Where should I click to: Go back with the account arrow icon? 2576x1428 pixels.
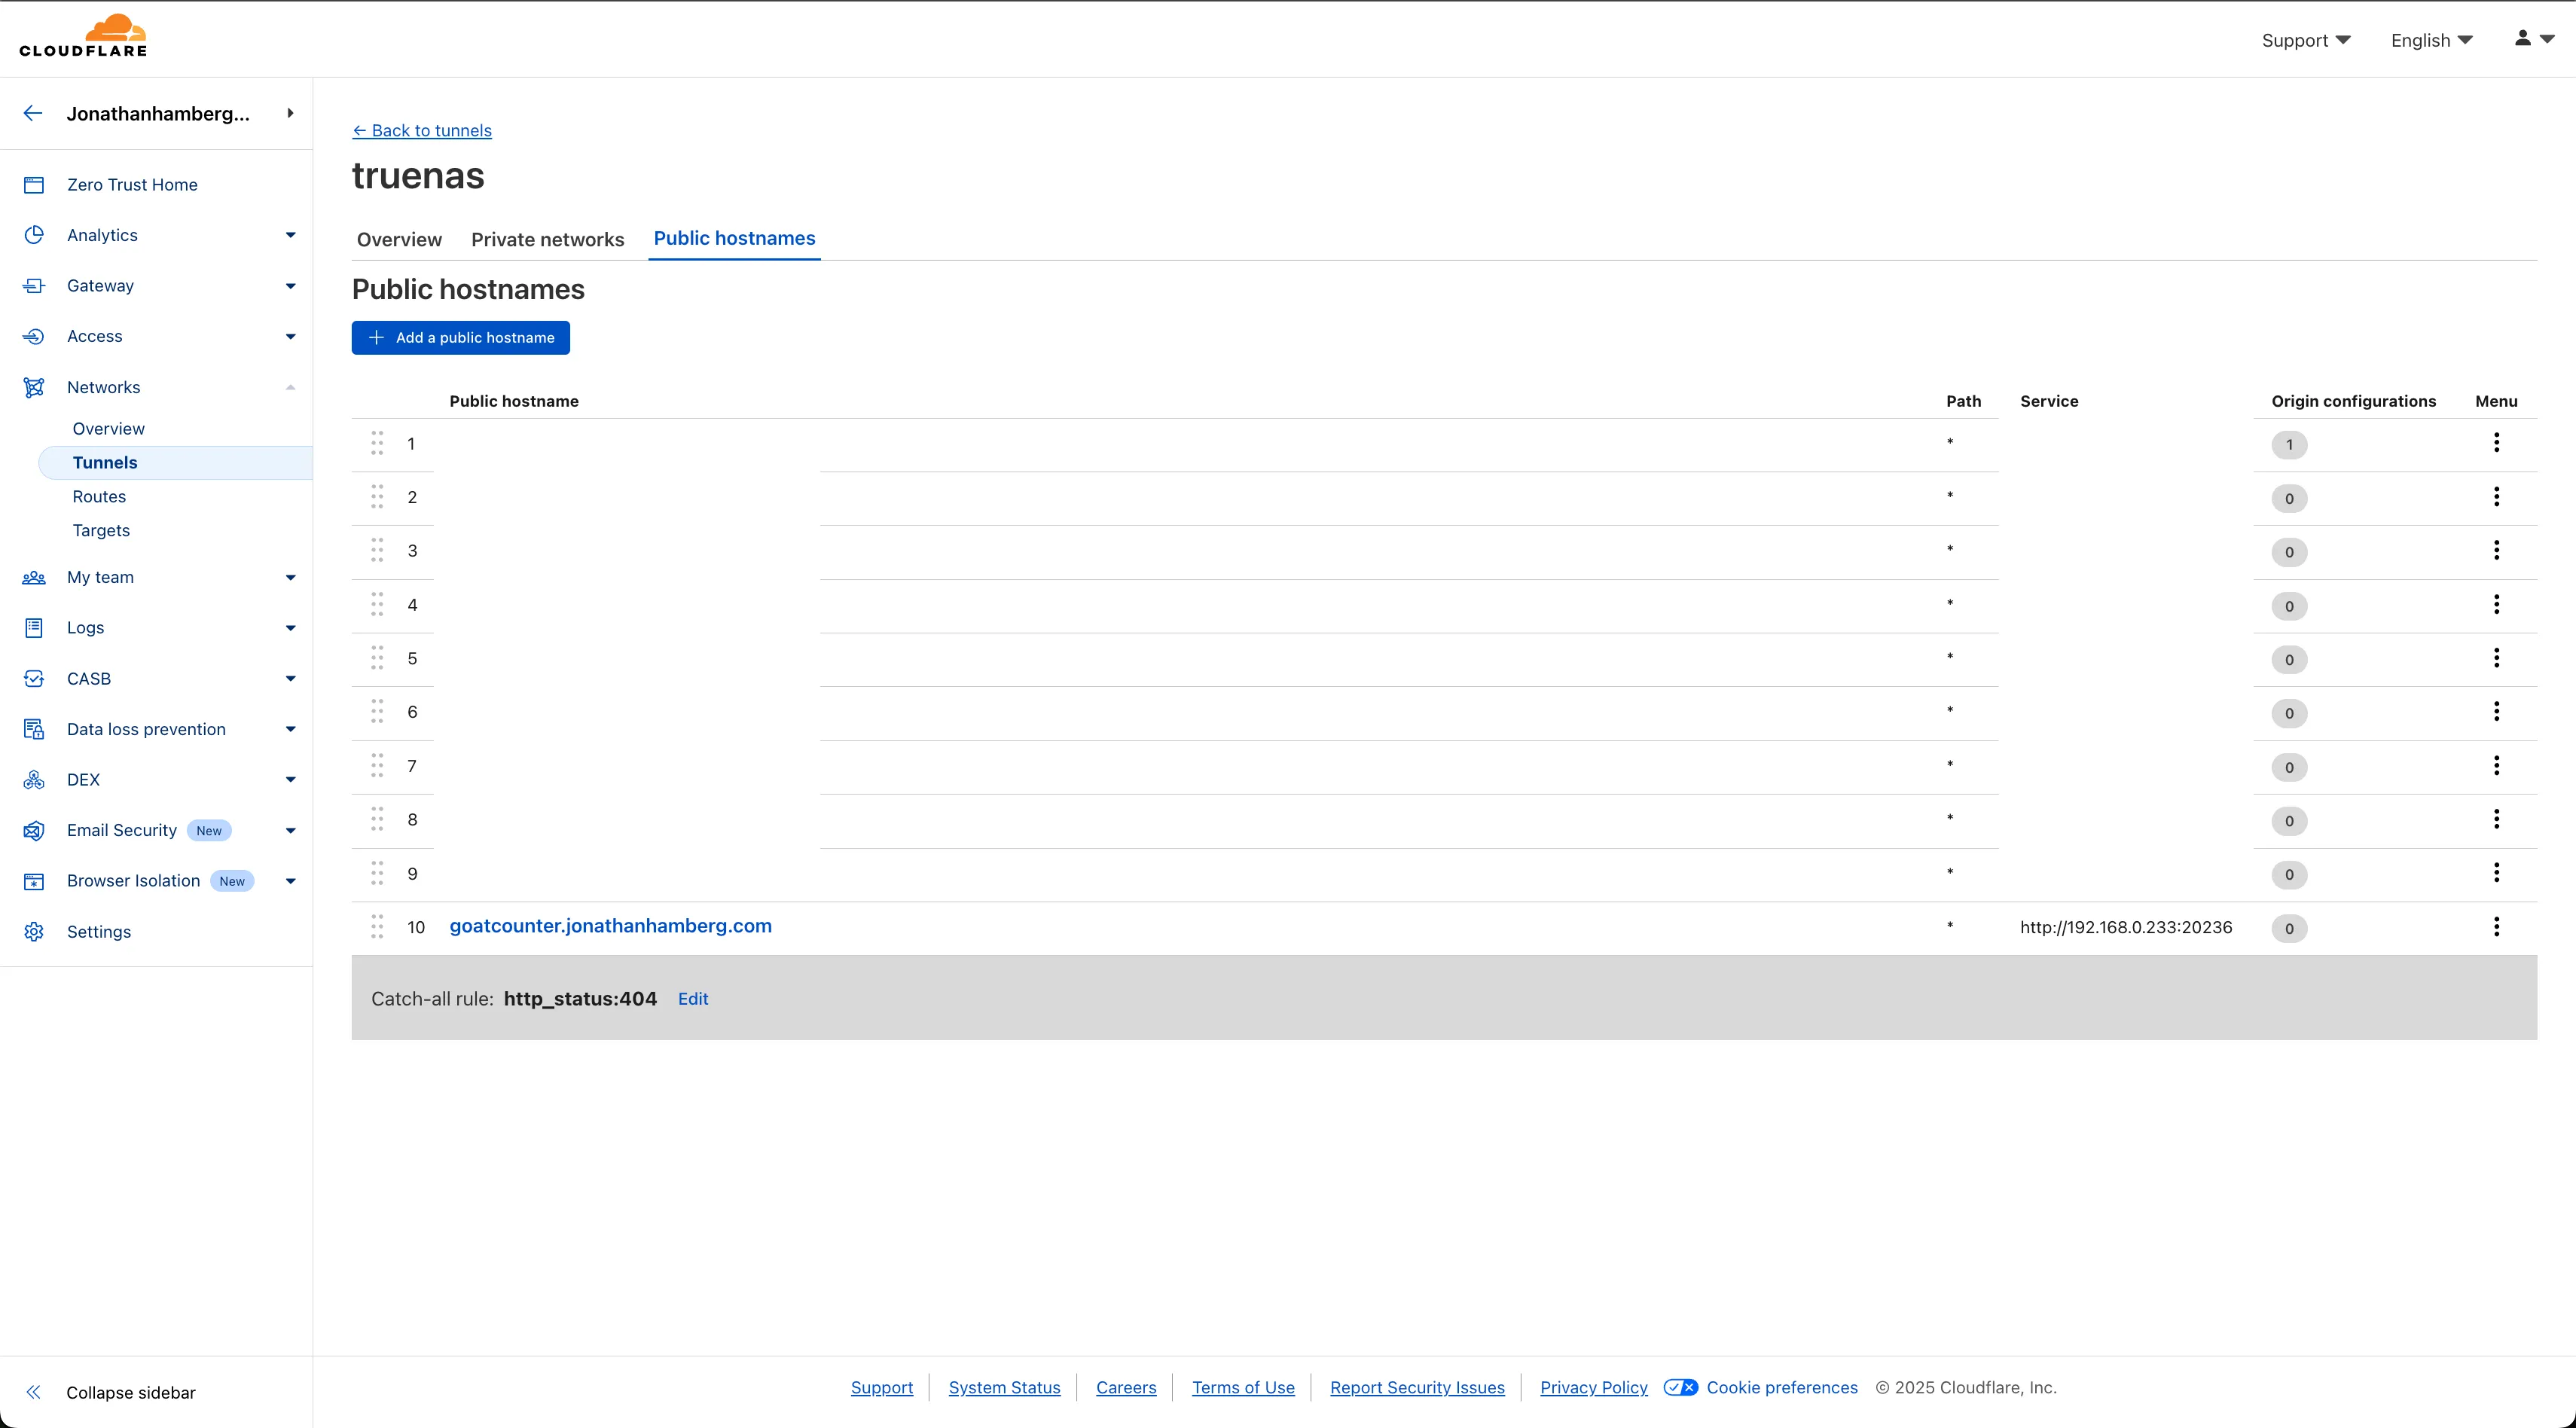pos(33,113)
